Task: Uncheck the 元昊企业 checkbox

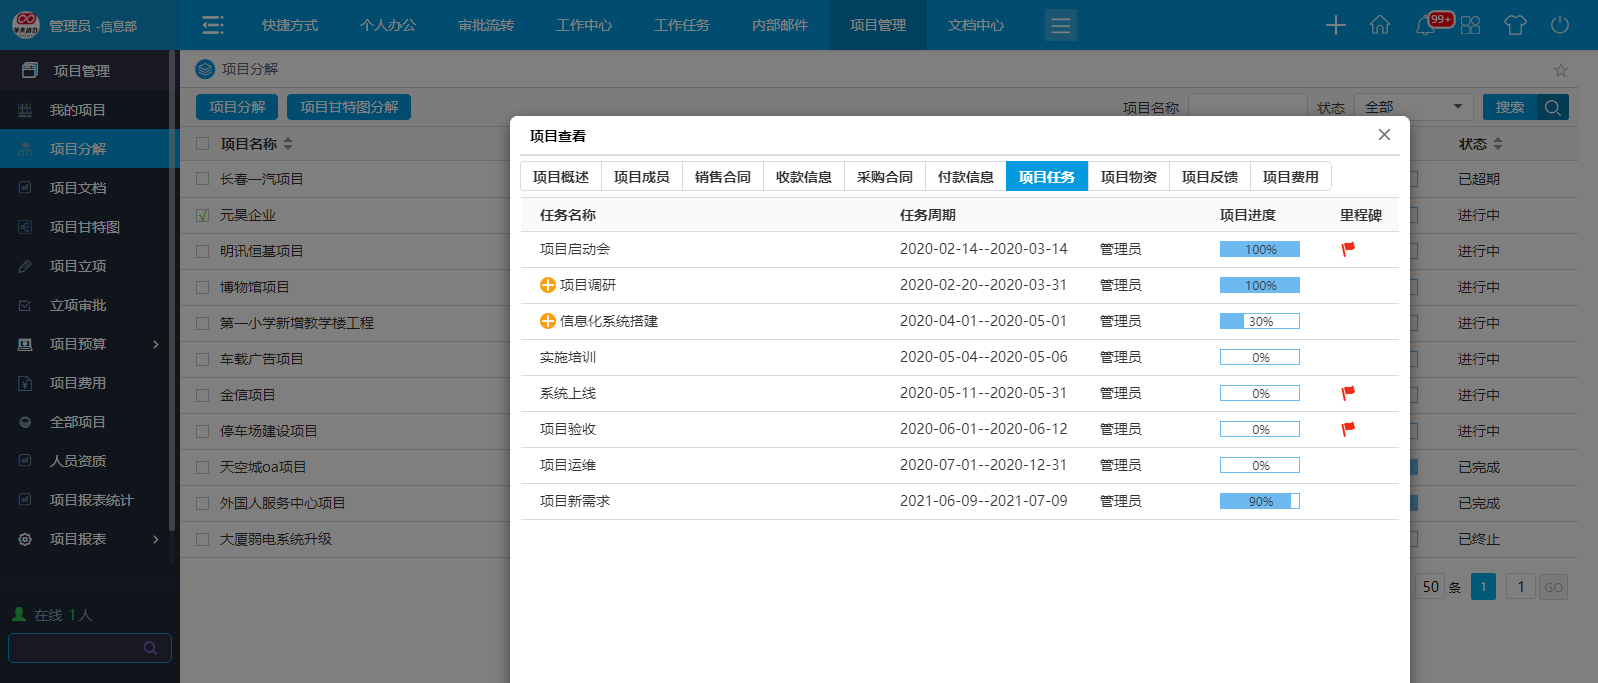Action: 203,215
